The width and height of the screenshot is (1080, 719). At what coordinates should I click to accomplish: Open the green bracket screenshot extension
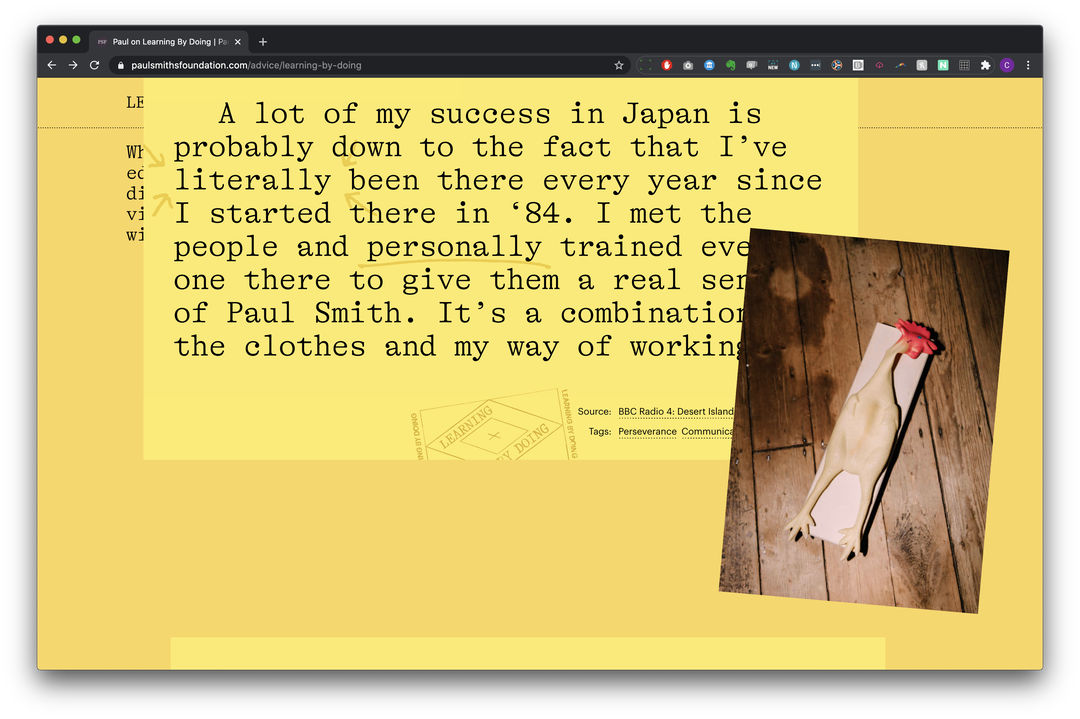(645, 65)
